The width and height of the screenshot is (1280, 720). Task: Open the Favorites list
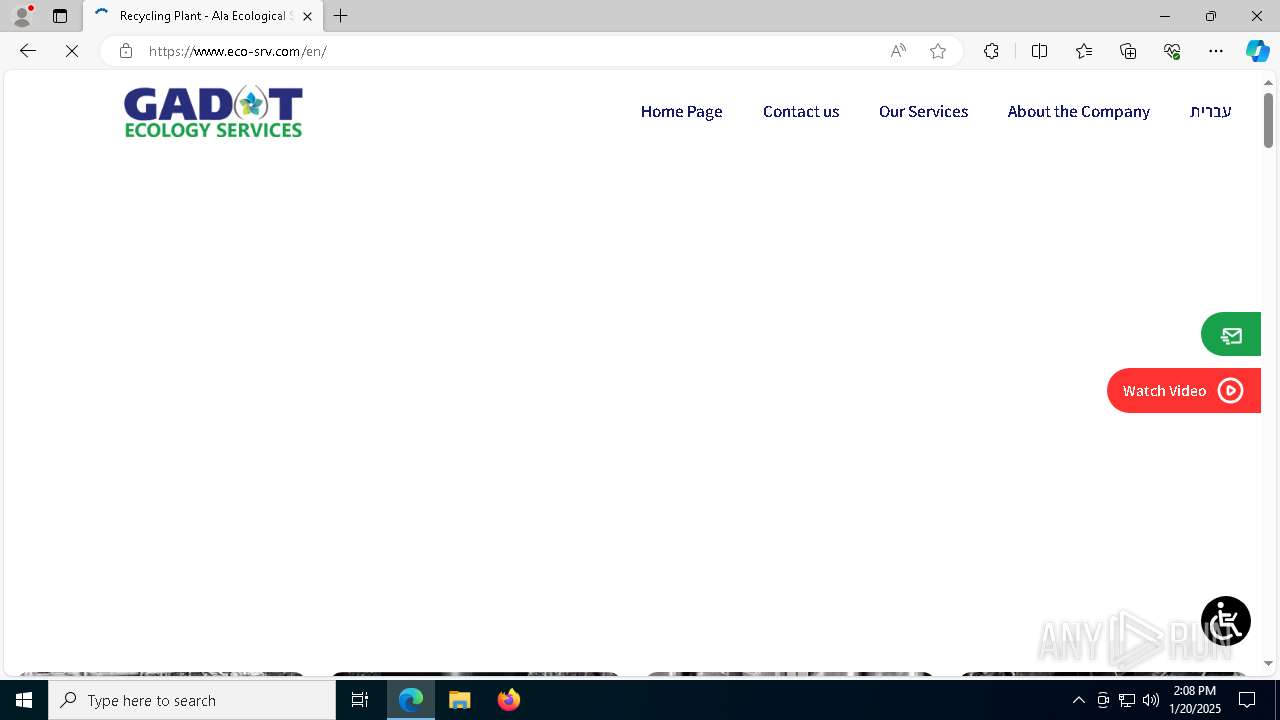tap(1084, 51)
